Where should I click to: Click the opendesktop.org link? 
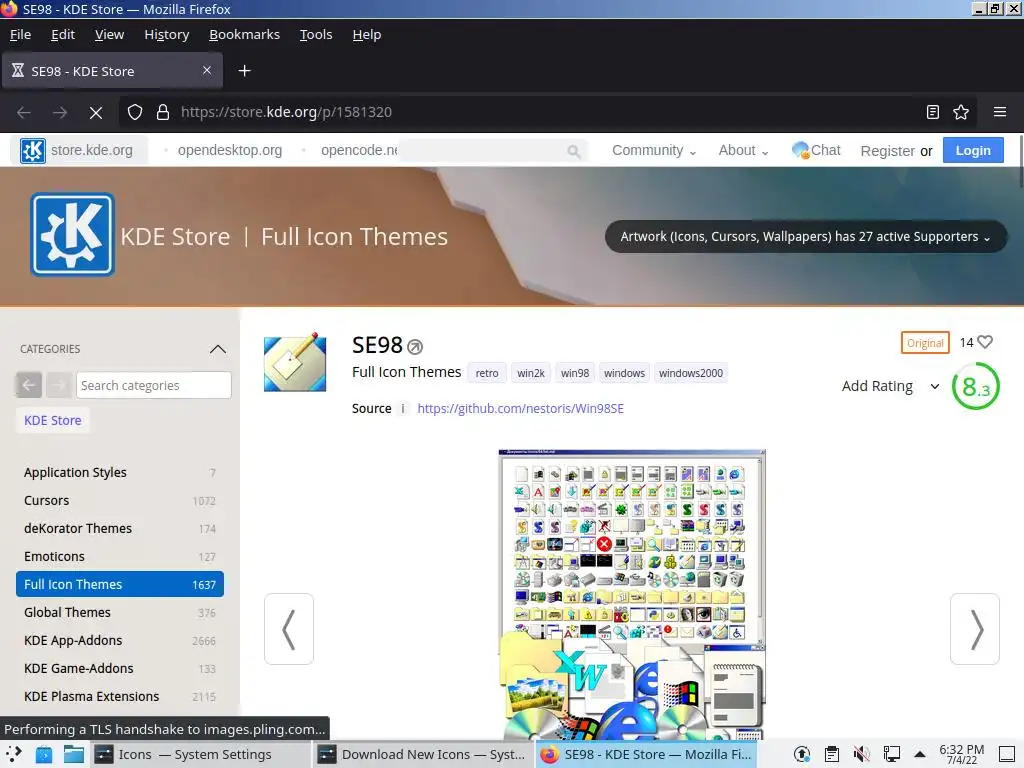[230, 150]
